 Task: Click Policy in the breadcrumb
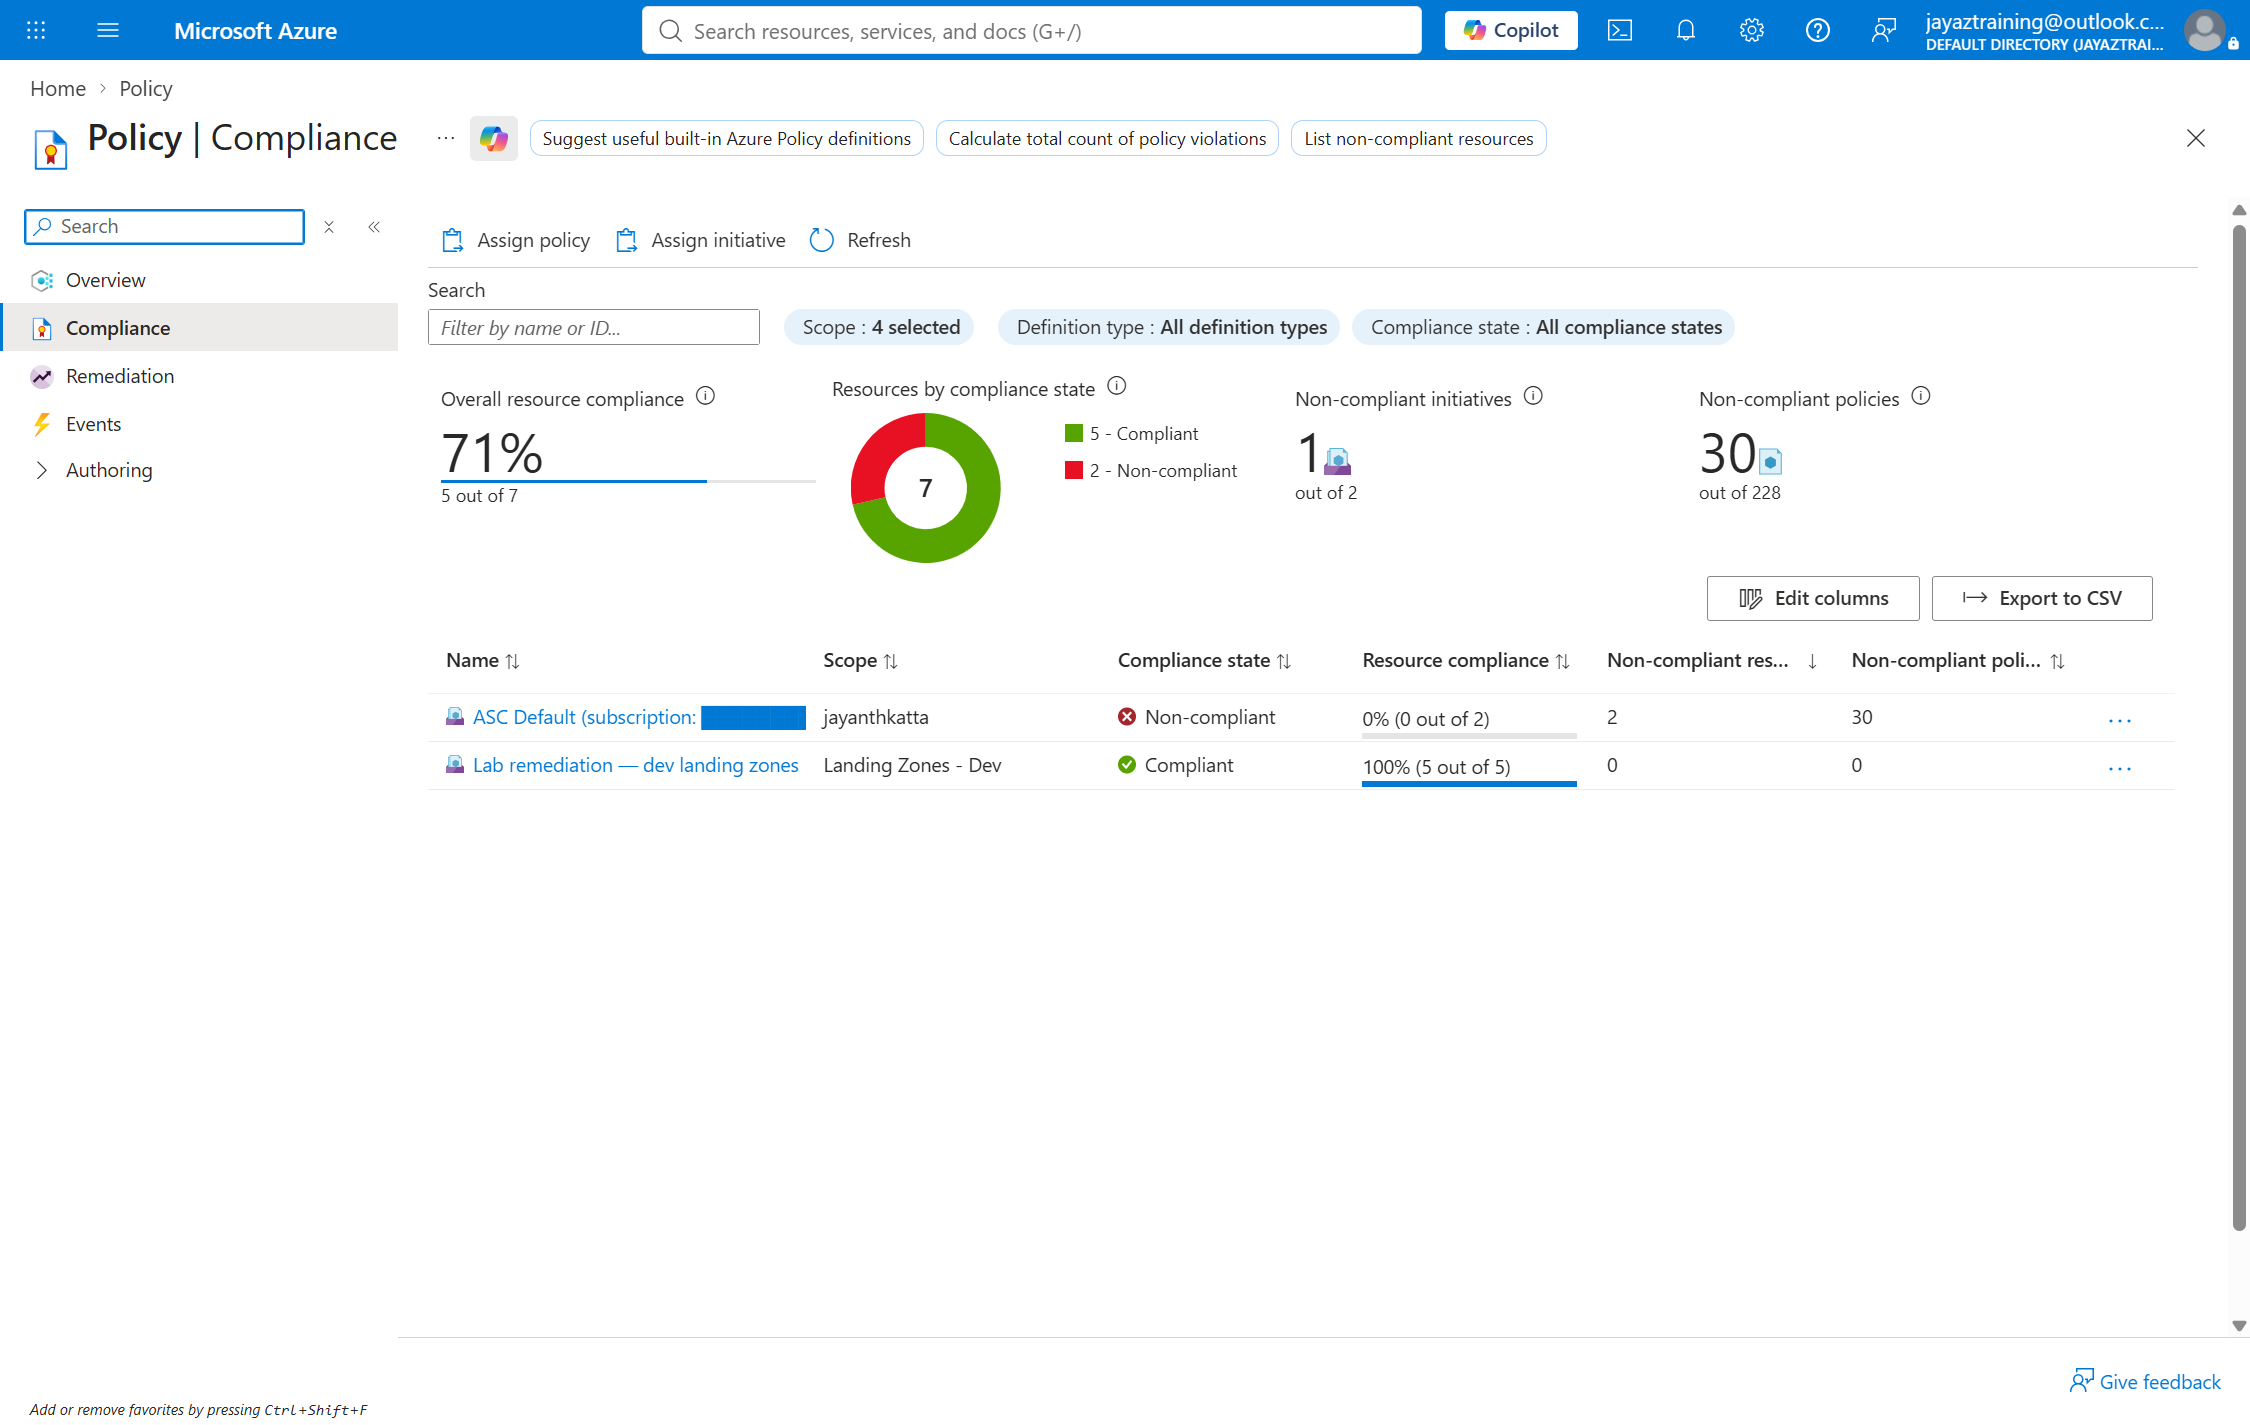(x=146, y=88)
